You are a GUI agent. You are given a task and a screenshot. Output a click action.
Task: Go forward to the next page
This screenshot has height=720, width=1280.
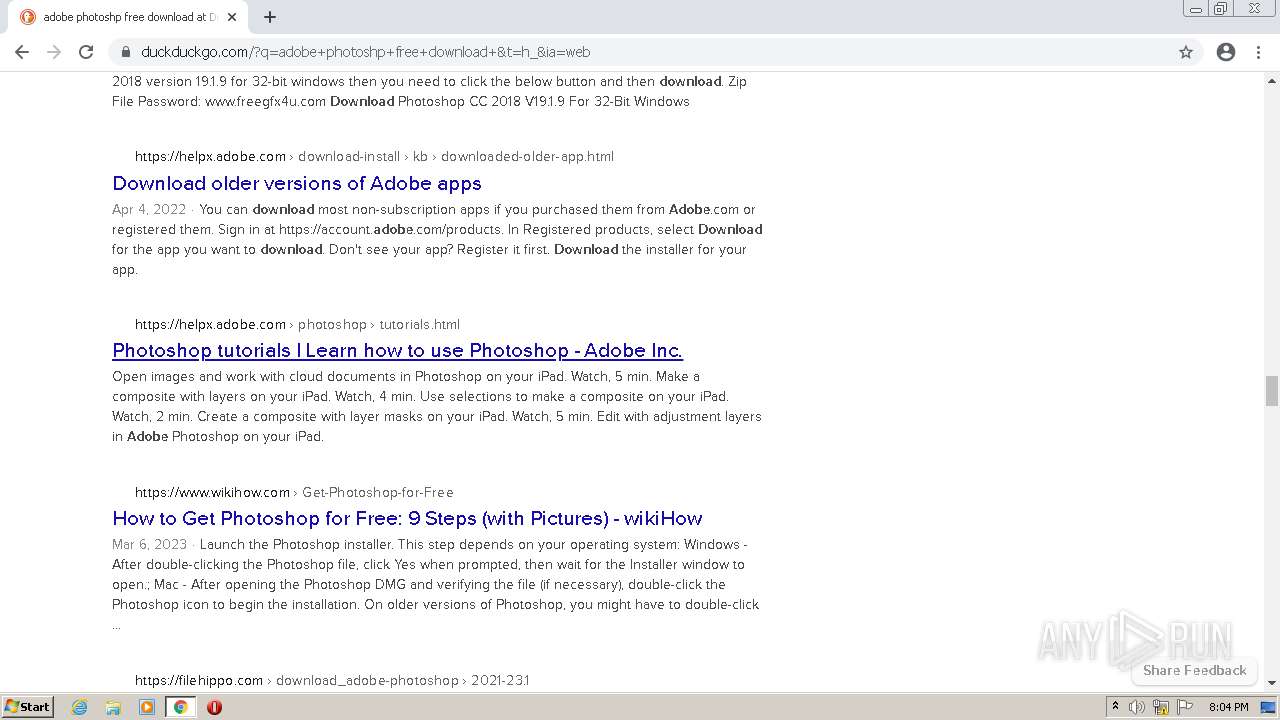pyautogui.click(x=54, y=52)
